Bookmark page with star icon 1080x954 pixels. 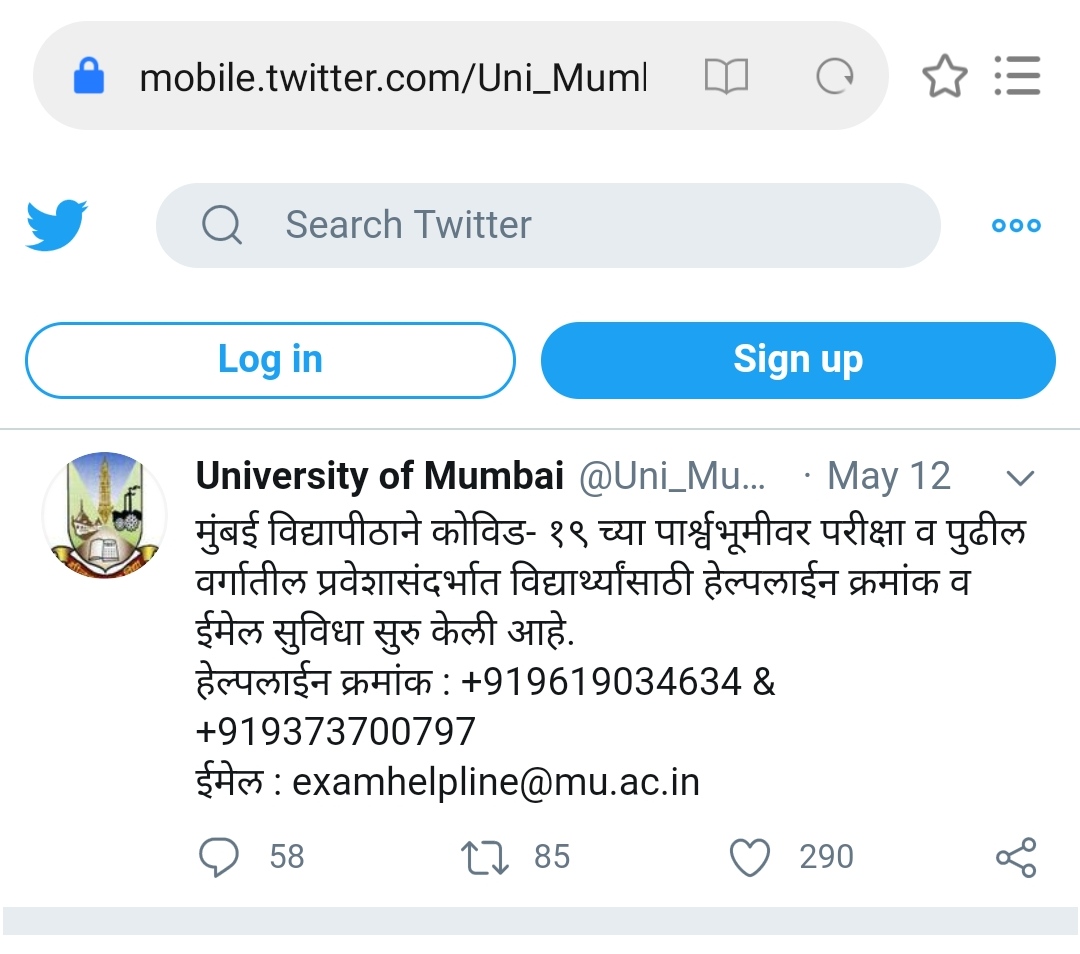click(x=945, y=76)
